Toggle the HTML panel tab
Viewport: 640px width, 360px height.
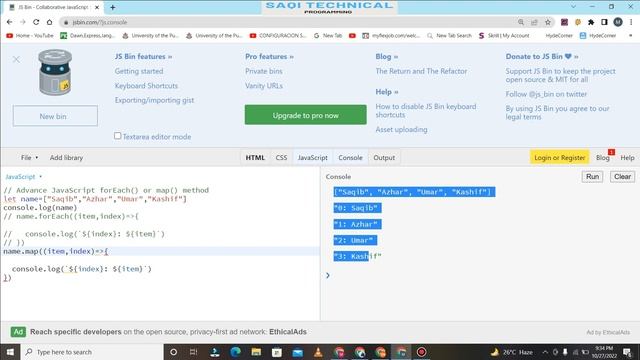pos(255,158)
